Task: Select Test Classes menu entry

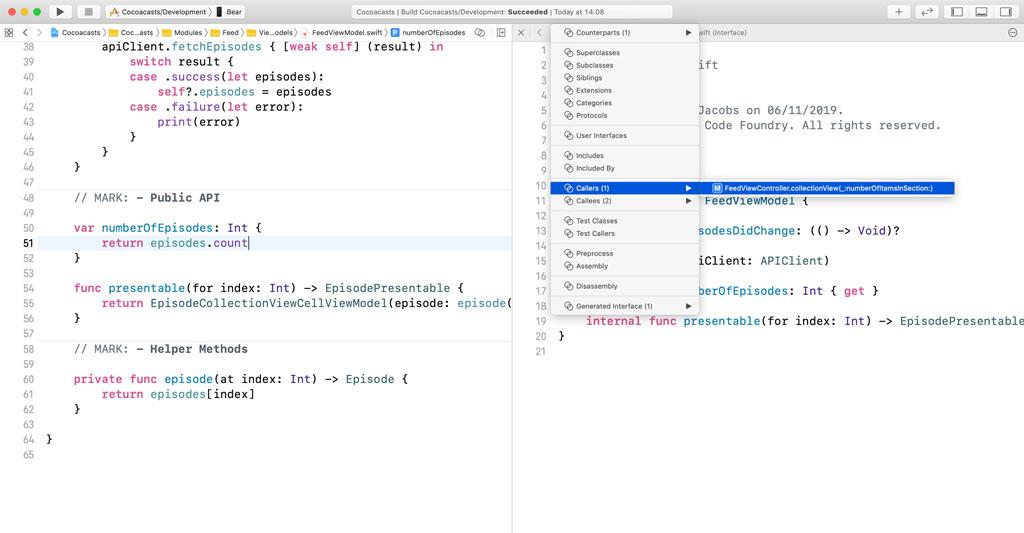Action: pyautogui.click(x=625, y=221)
